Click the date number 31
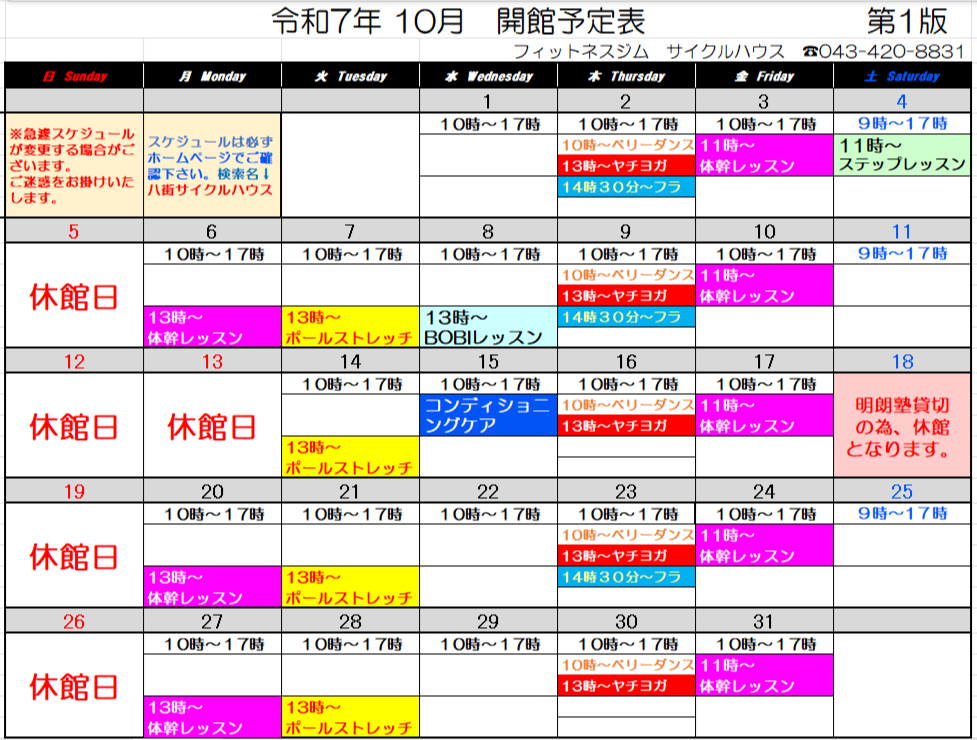977x740 pixels. pos(764,621)
